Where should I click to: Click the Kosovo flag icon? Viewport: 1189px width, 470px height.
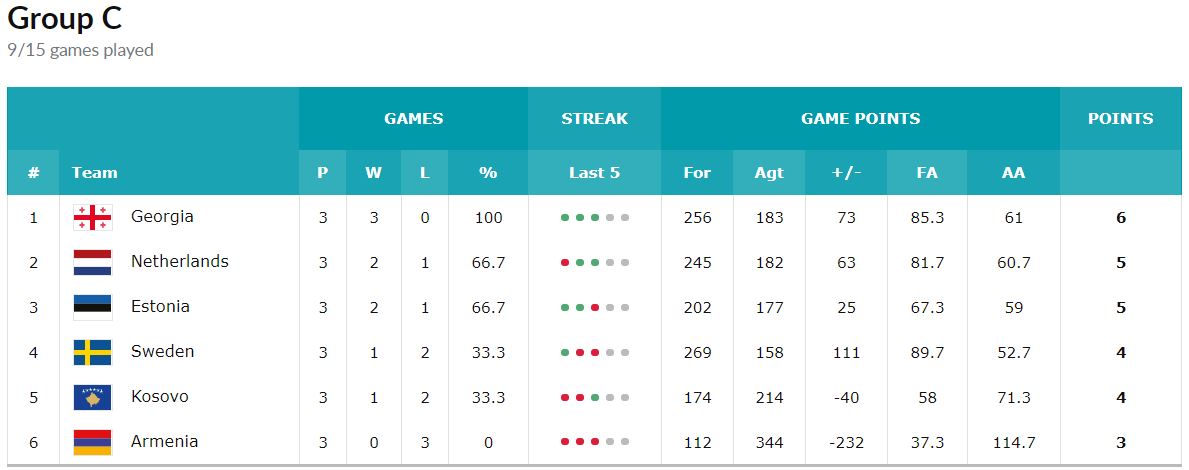click(93, 397)
